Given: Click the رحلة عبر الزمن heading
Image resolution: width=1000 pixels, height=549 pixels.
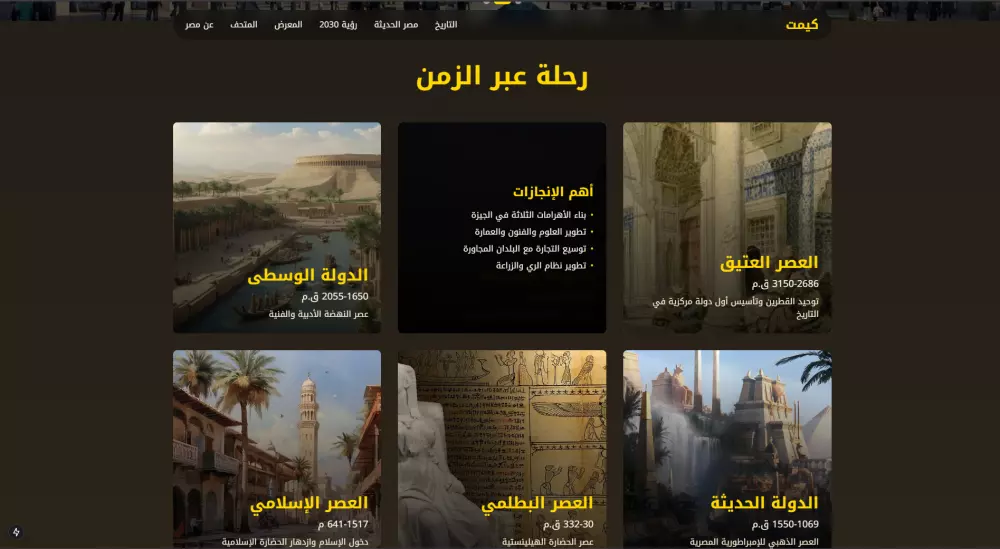Looking at the screenshot, I should [502, 77].
